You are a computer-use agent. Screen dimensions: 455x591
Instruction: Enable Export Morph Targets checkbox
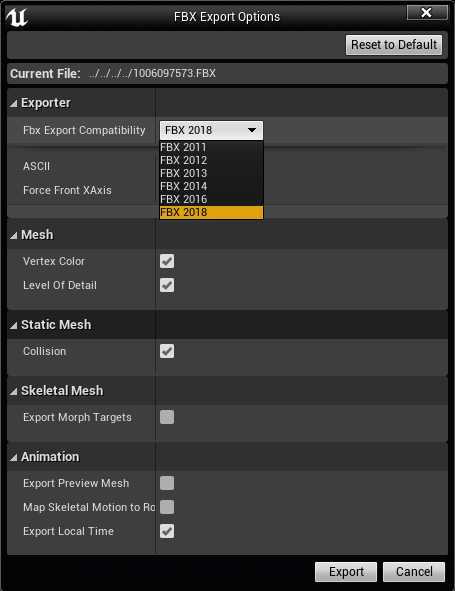pyautogui.click(x=167, y=417)
